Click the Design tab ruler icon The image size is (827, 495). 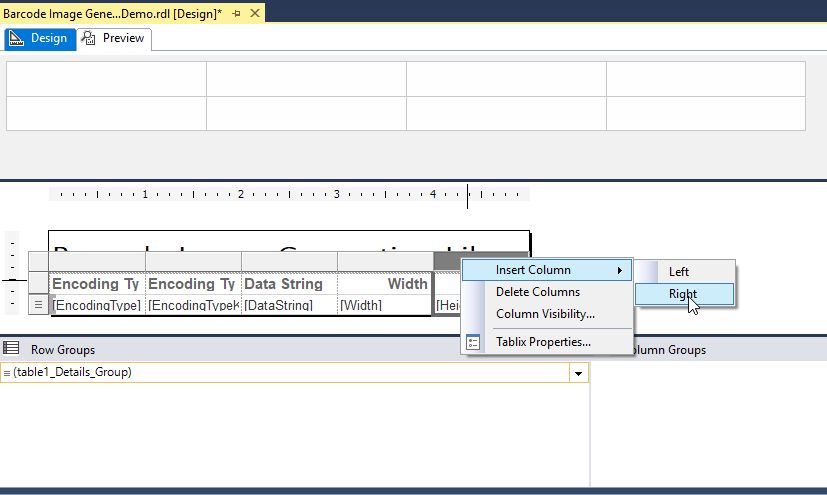point(16,38)
